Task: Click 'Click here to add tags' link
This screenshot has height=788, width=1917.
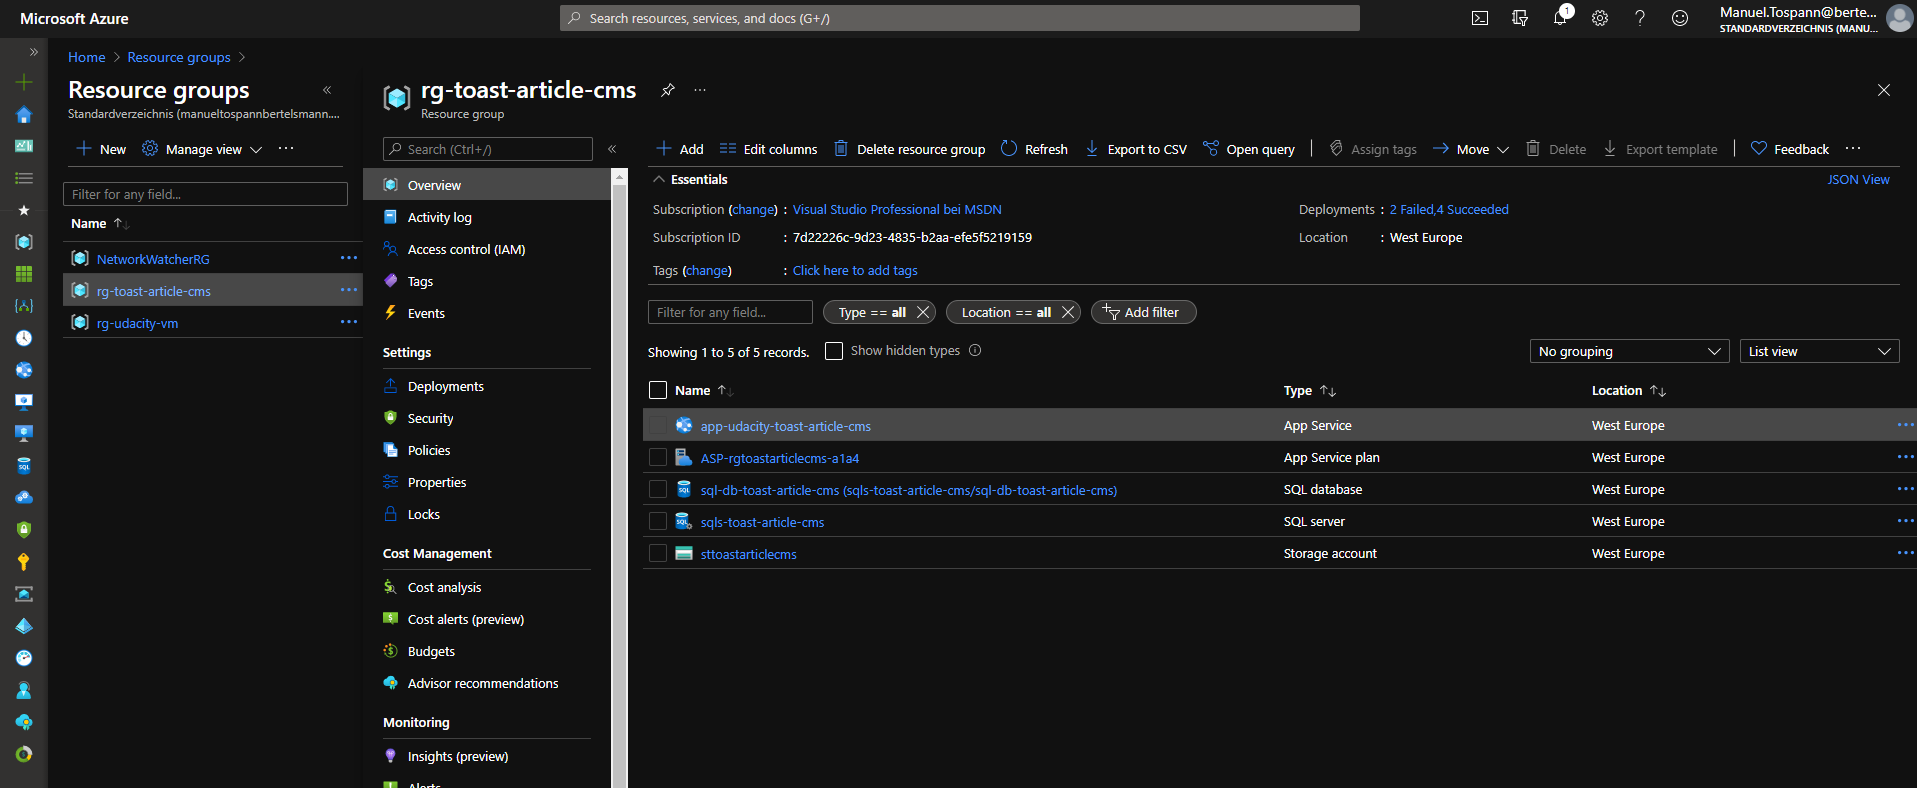Action: pyautogui.click(x=855, y=271)
